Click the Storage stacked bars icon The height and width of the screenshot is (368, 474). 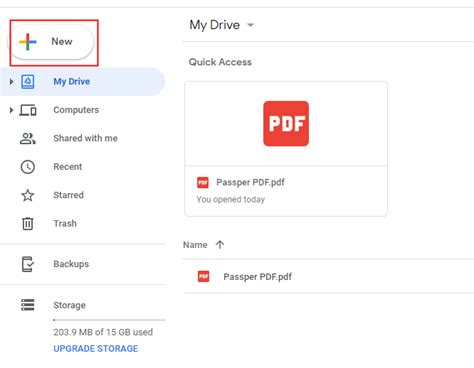tap(28, 305)
